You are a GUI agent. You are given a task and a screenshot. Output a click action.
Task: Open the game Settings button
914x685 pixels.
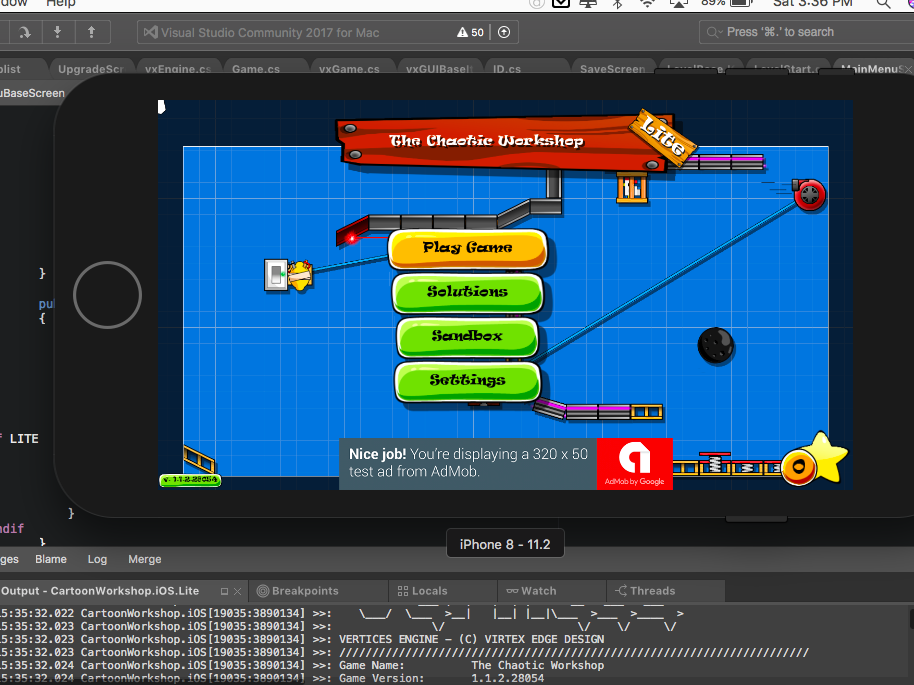point(467,380)
